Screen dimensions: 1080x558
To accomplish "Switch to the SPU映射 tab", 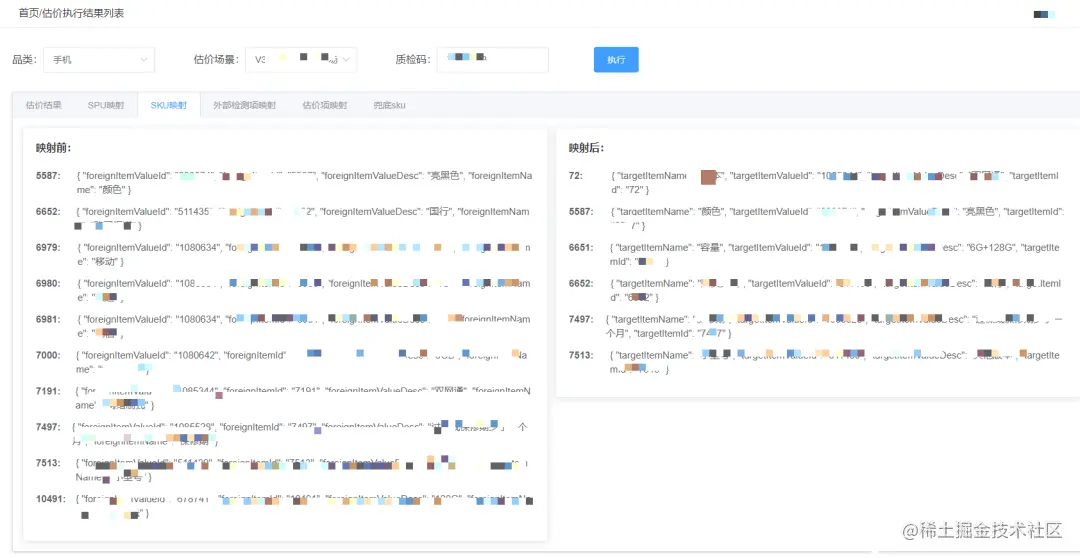I will click(106, 105).
